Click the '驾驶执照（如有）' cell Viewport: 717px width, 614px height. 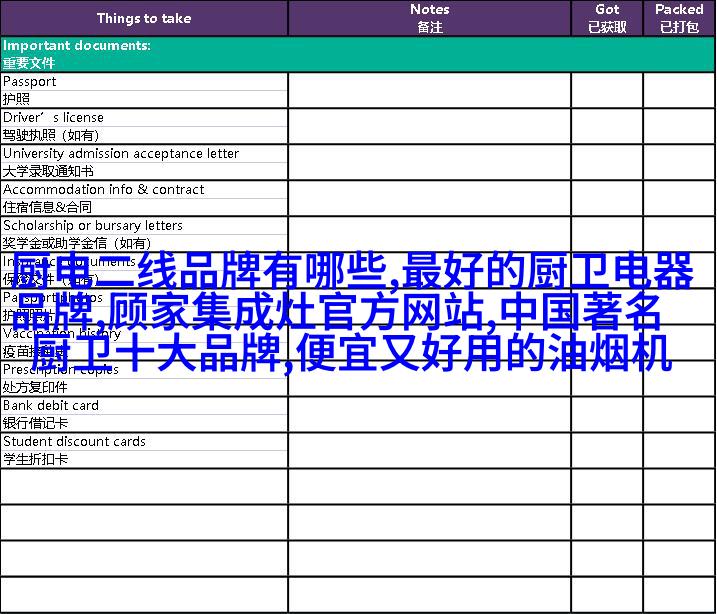coord(144,135)
